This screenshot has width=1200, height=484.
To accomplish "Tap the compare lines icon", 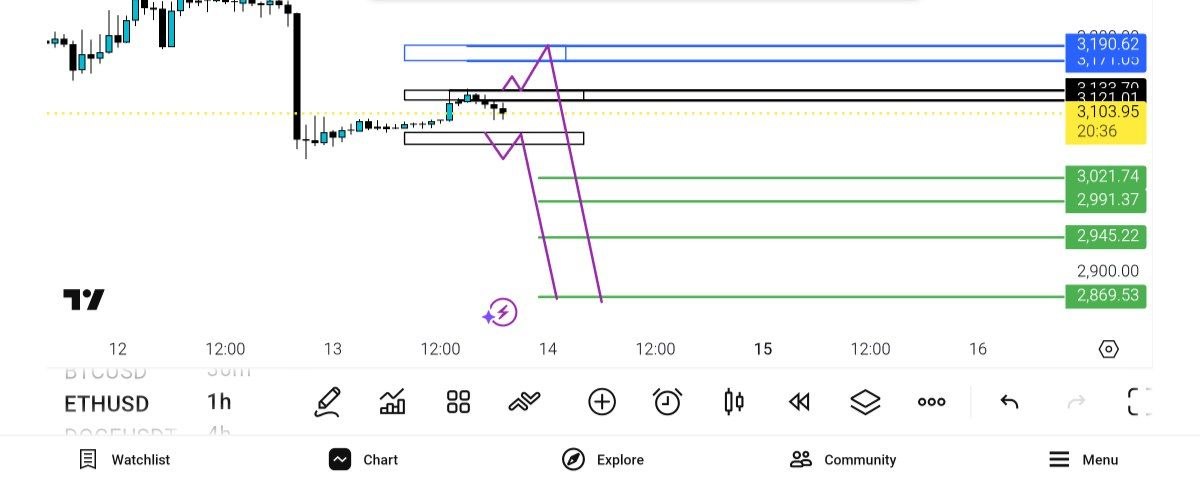I will (x=524, y=402).
